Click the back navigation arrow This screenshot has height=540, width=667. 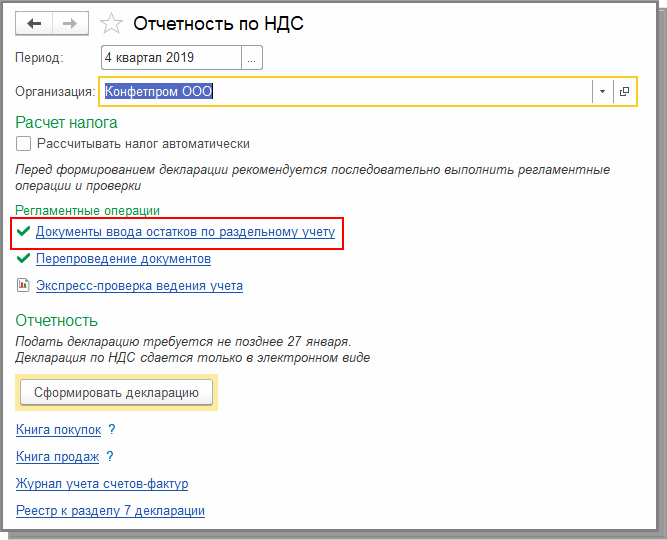35,23
